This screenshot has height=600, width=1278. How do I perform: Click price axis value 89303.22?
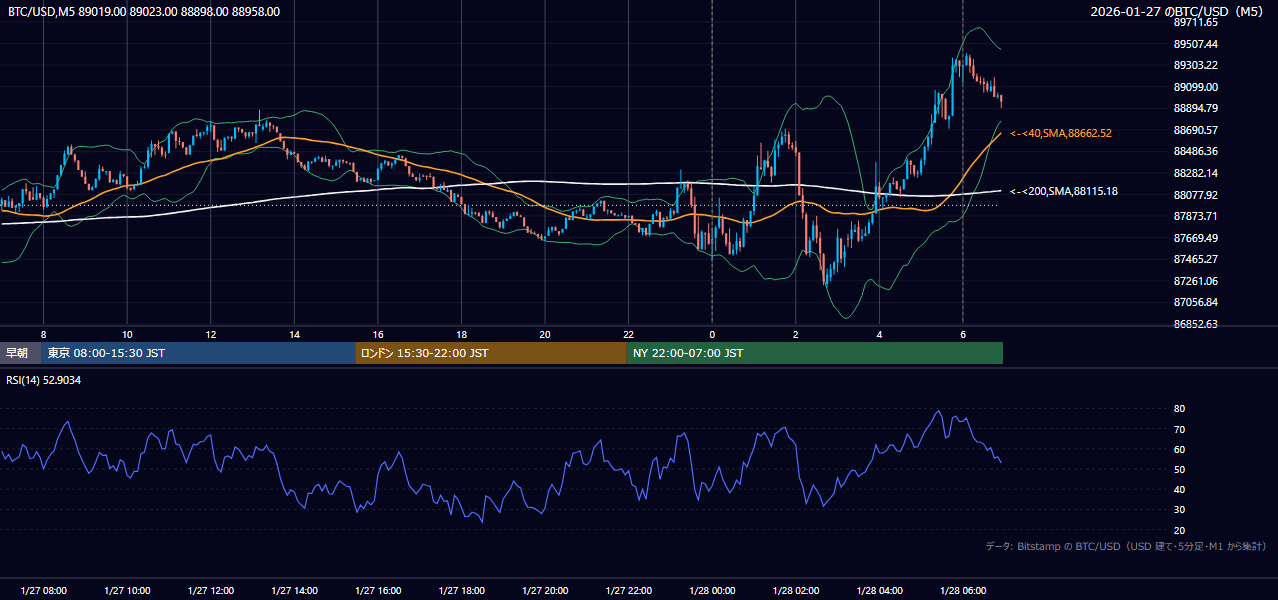pyautogui.click(x=1195, y=65)
